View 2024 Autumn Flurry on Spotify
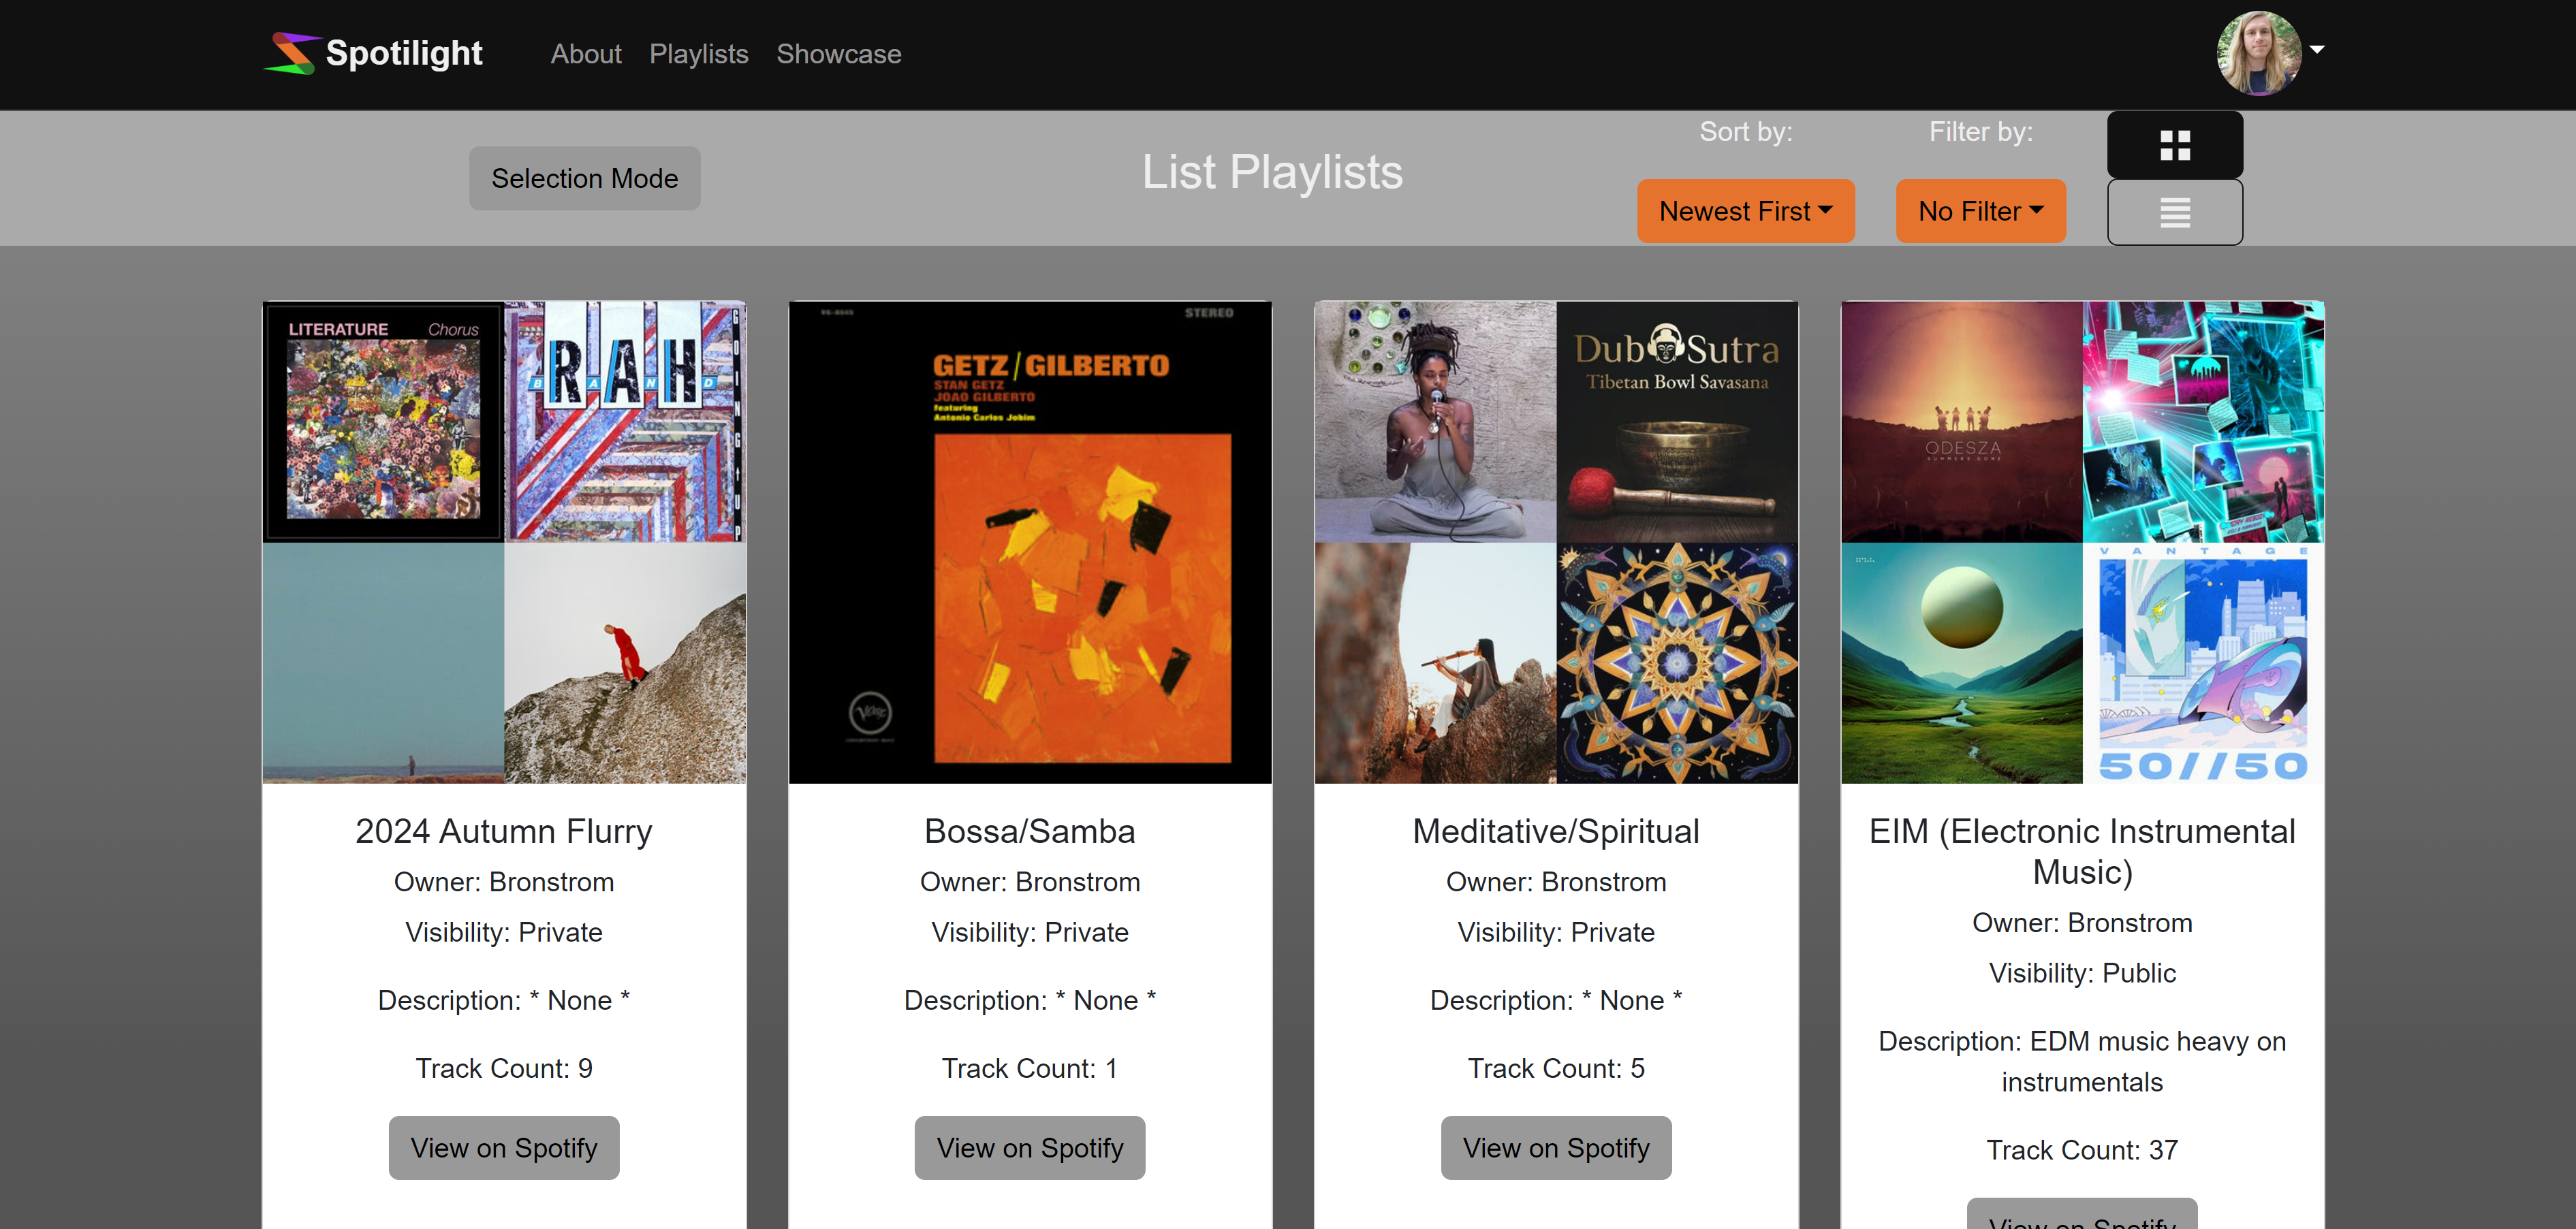Screen dimensions: 2576x1229 pyautogui.click(x=503, y=1148)
